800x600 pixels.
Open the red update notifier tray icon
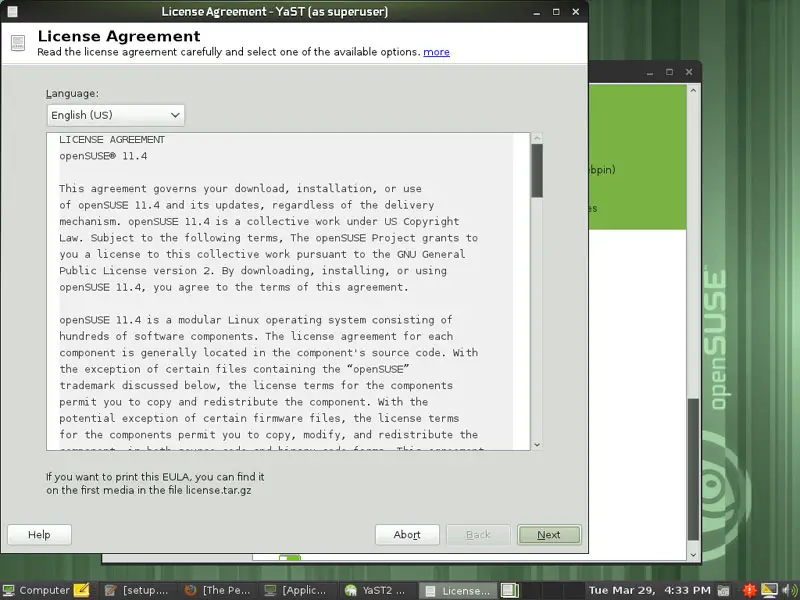749,590
